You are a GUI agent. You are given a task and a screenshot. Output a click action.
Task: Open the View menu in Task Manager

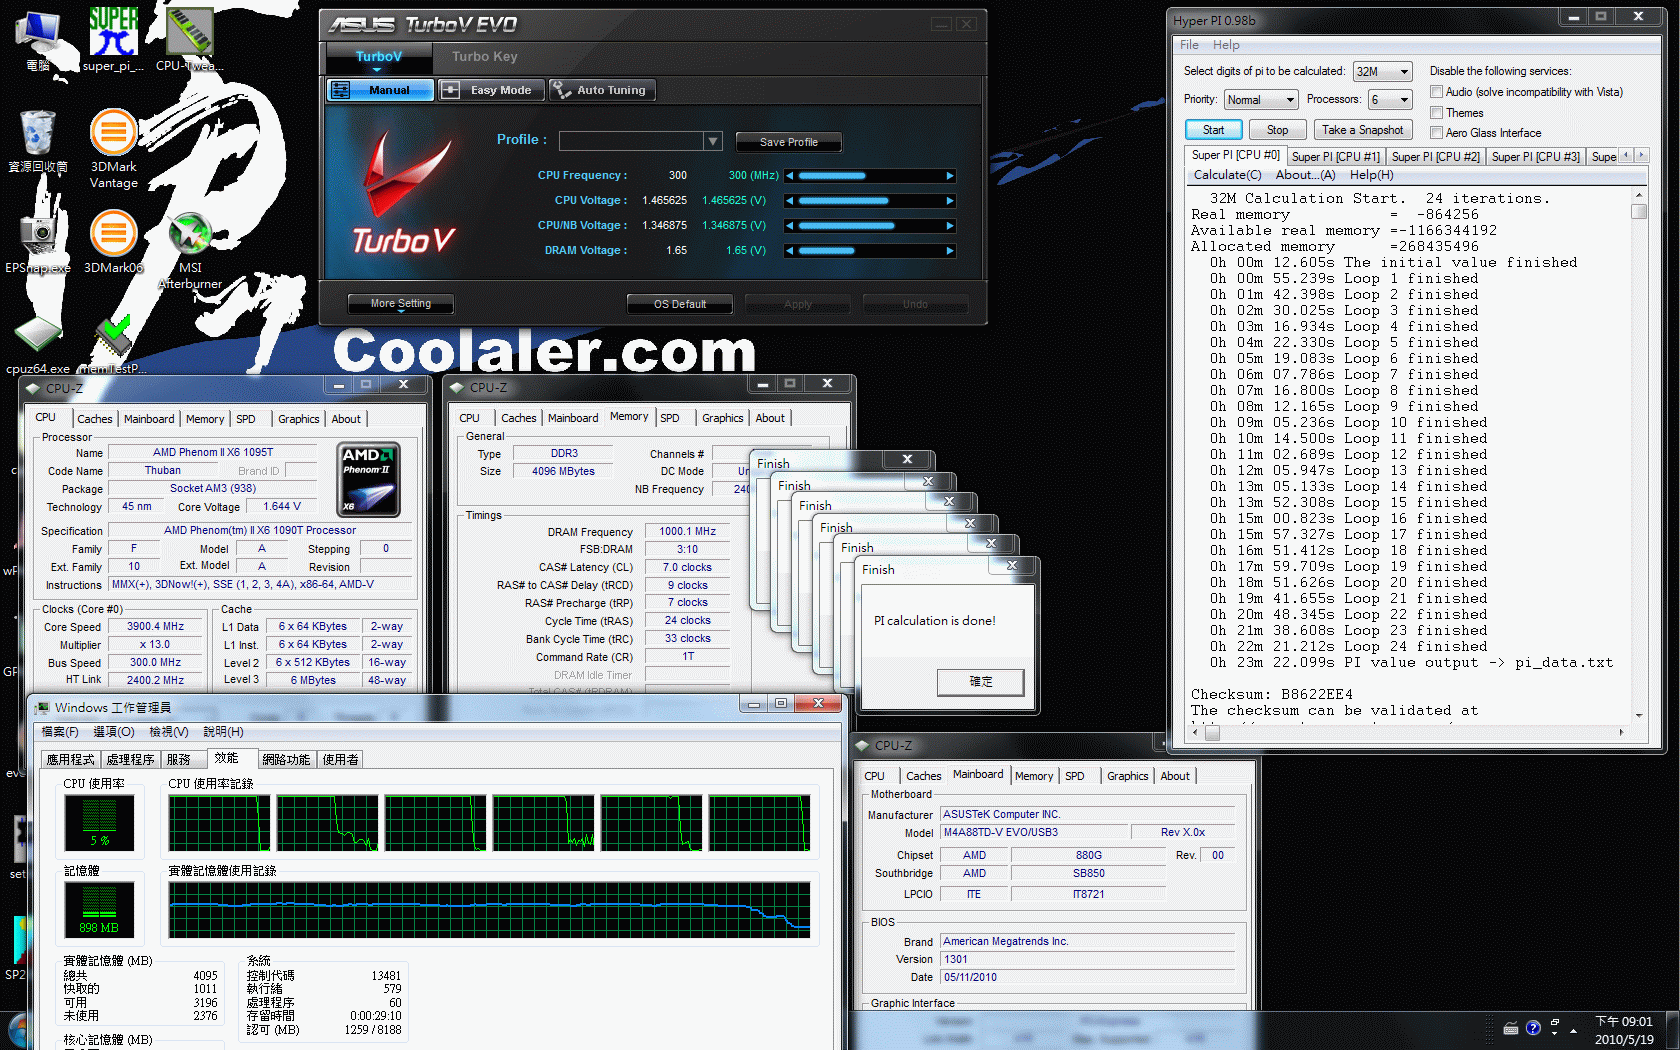pyautogui.click(x=168, y=732)
